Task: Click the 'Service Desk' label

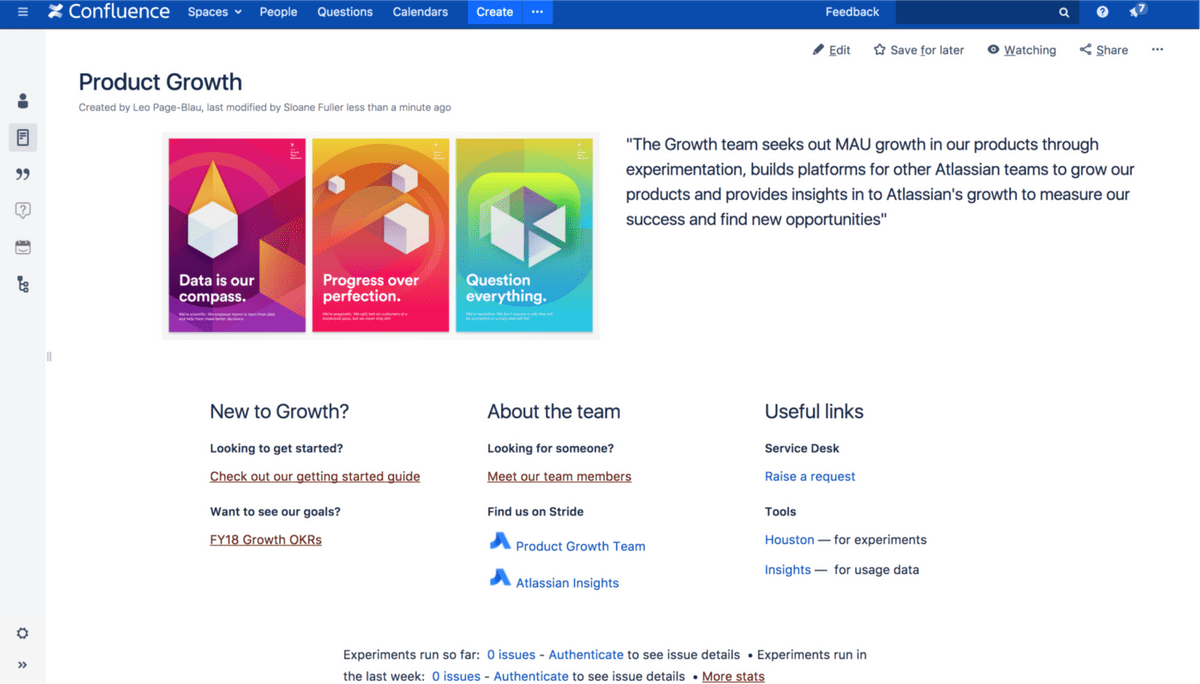Action: 802,449
